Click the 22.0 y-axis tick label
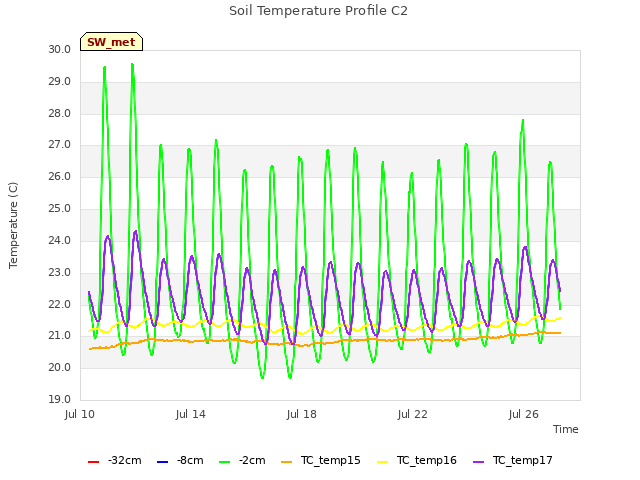The width and height of the screenshot is (640, 480). (x=60, y=304)
